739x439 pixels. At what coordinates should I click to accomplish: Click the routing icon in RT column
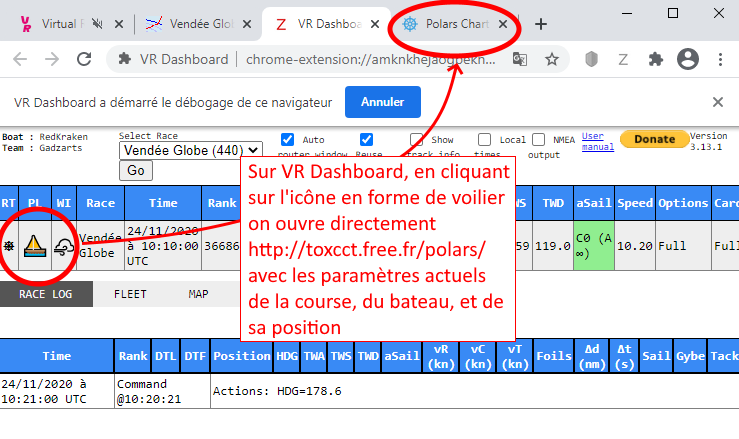(9, 246)
